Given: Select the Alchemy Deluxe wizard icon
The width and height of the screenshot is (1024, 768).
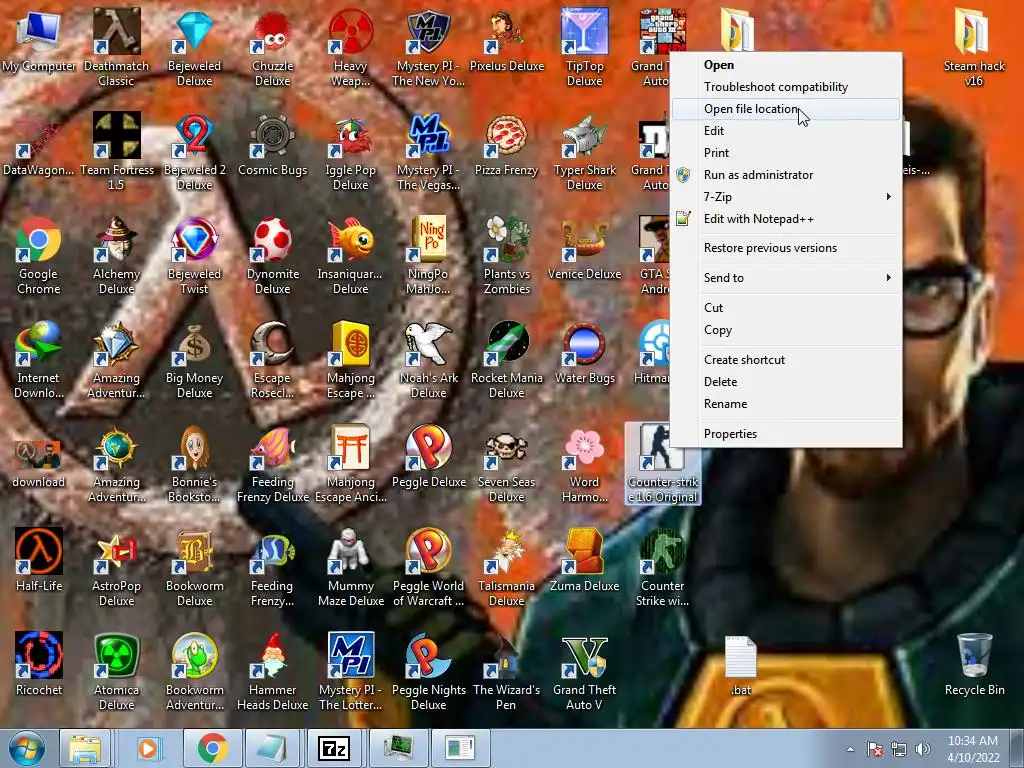Looking at the screenshot, I should pos(116,239).
